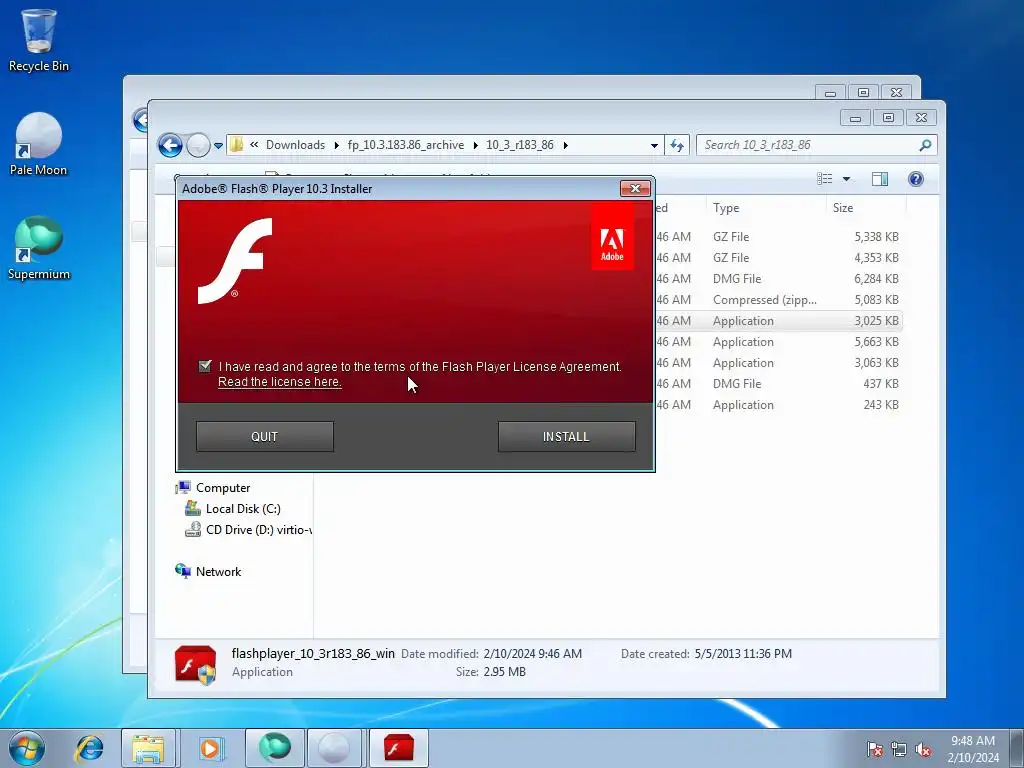Expand the arrow after Downloads breadcrumb
The width and height of the screenshot is (1024, 768).
pos(336,145)
